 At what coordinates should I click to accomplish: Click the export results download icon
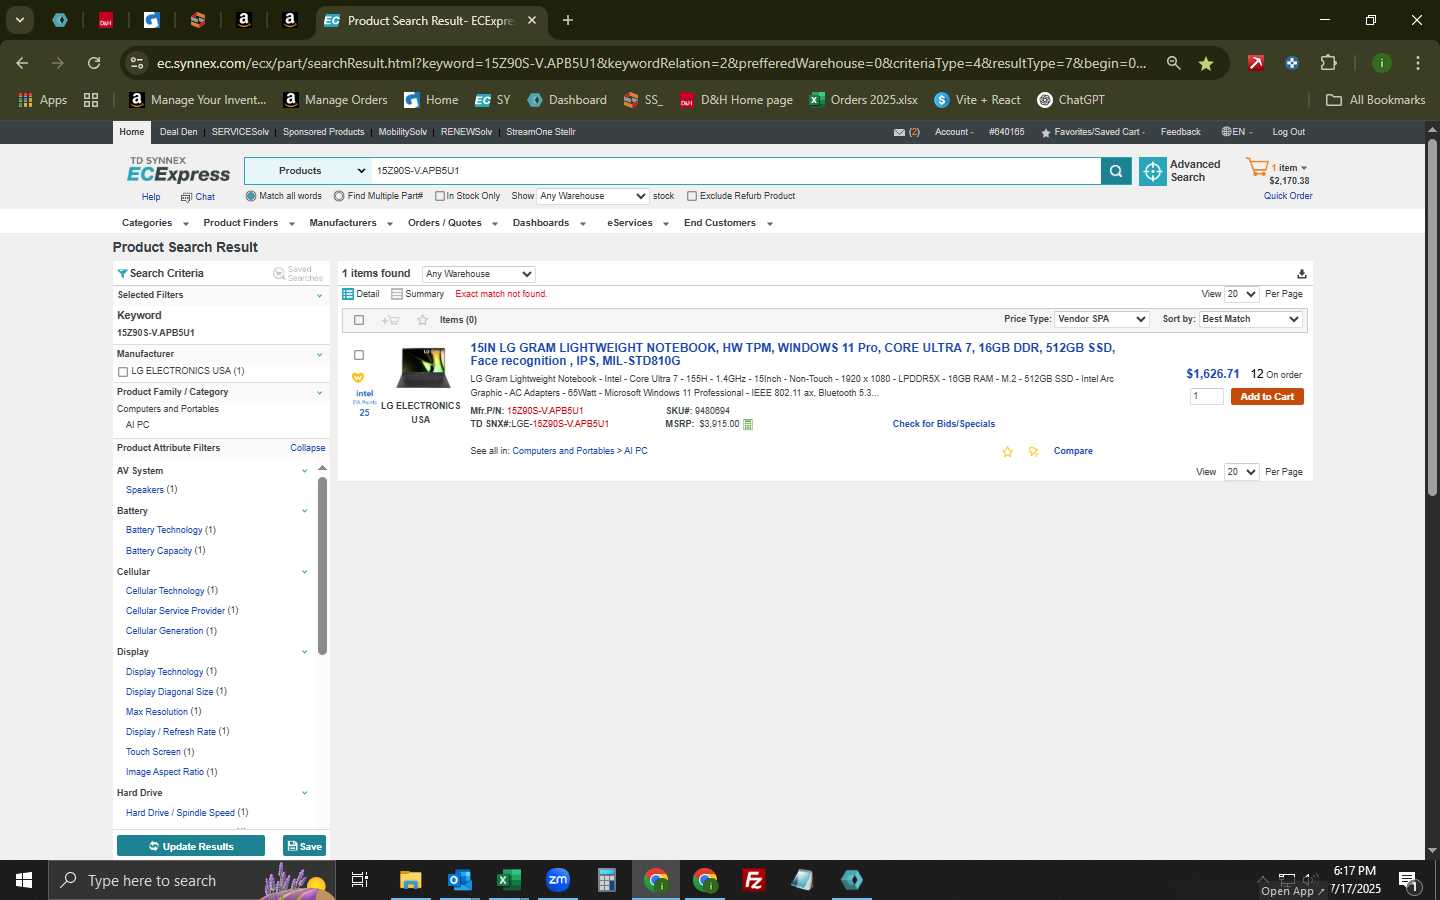click(1301, 274)
